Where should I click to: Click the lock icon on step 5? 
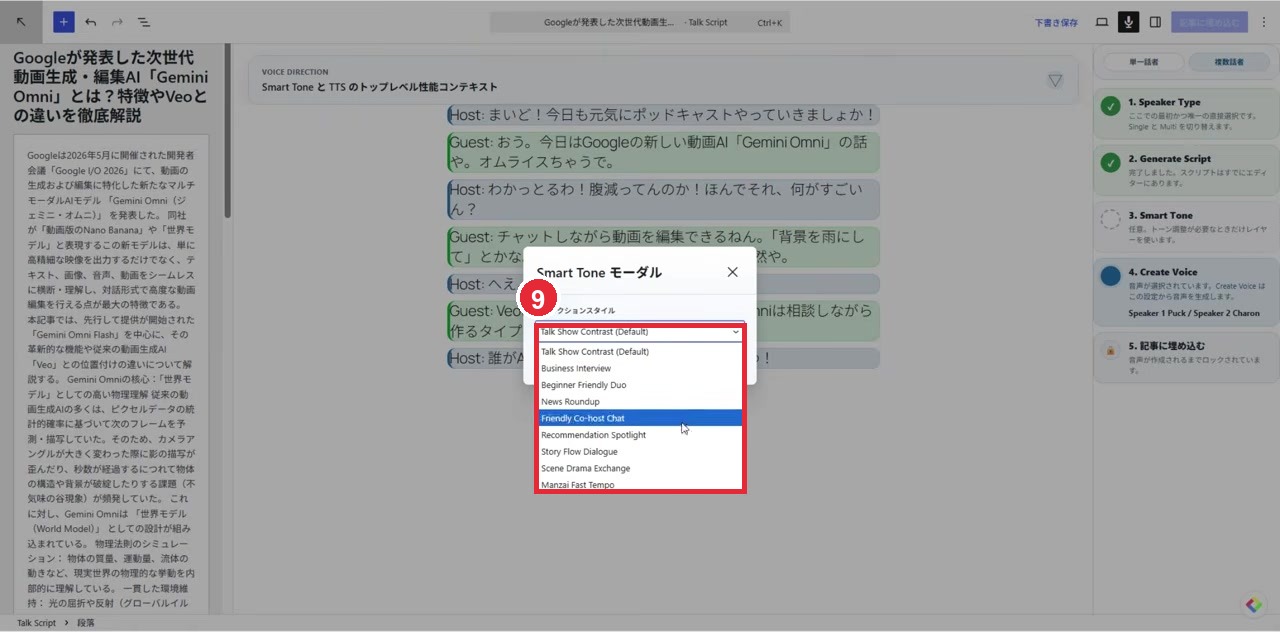tap(1110, 351)
